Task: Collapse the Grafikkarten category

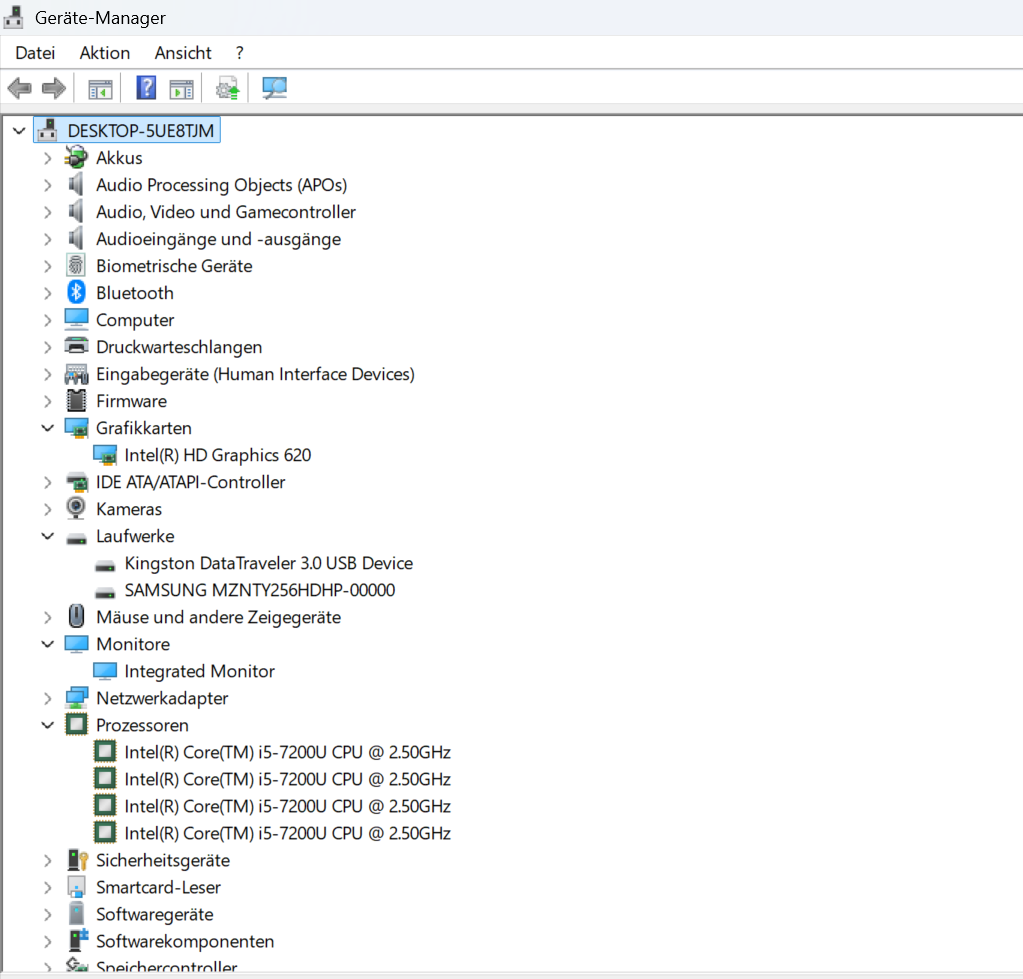Action: (x=48, y=428)
